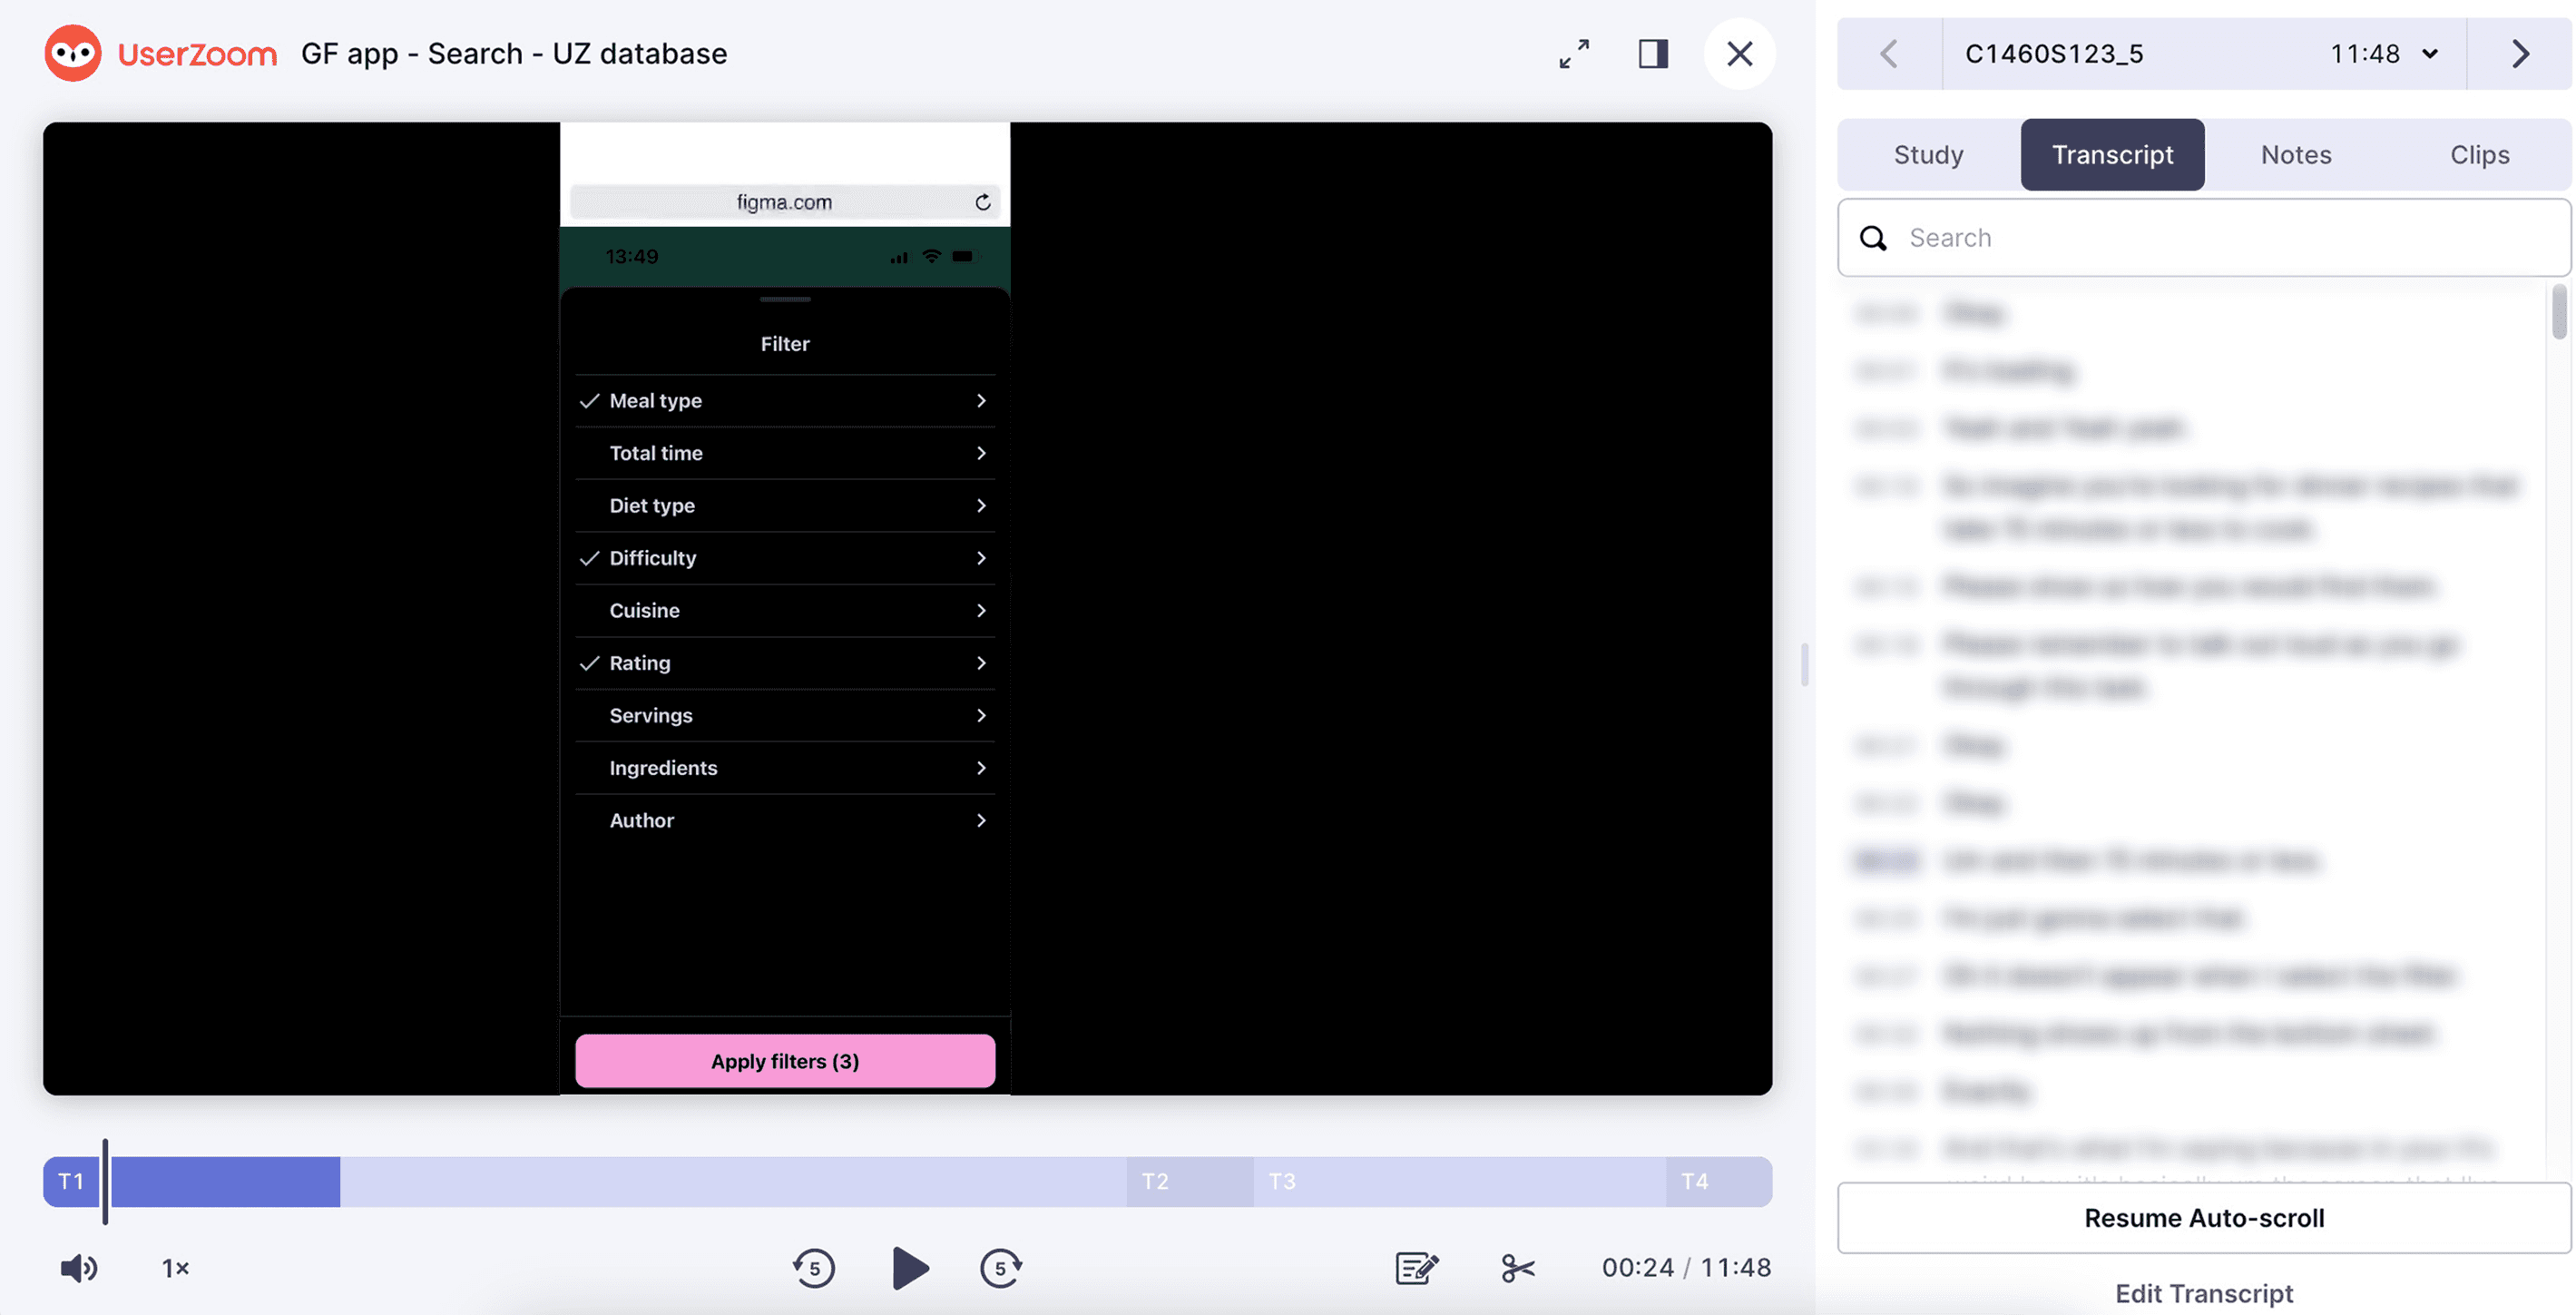The width and height of the screenshot is (2576, 1315).
Task: Enter fullscreen with the expand arrows icon
Action: (1574, 54)
